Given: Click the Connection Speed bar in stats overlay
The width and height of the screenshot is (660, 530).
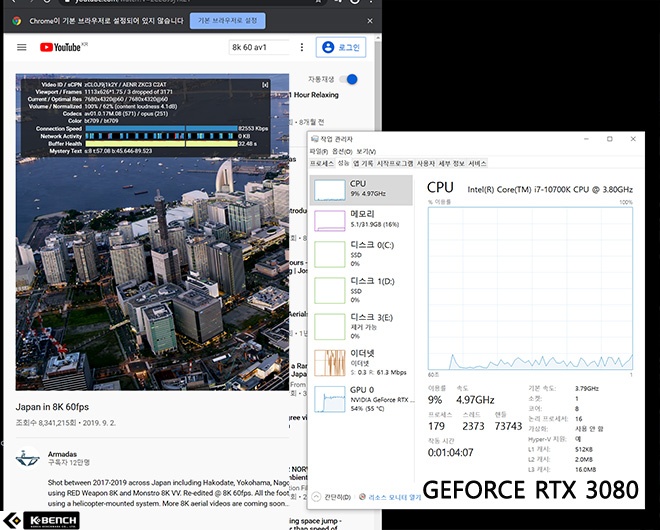Looking at the screenshot, I should coord(161,128).
